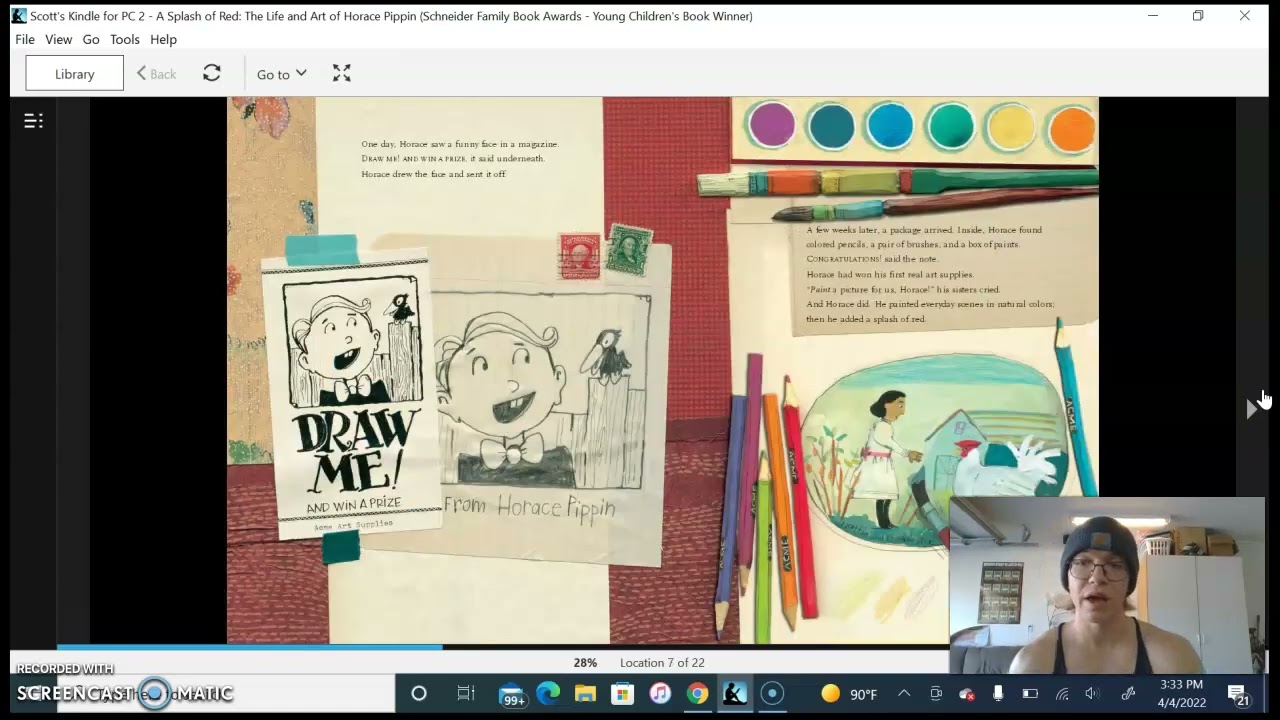Minimize the Kindle window

coord(1153,16)
